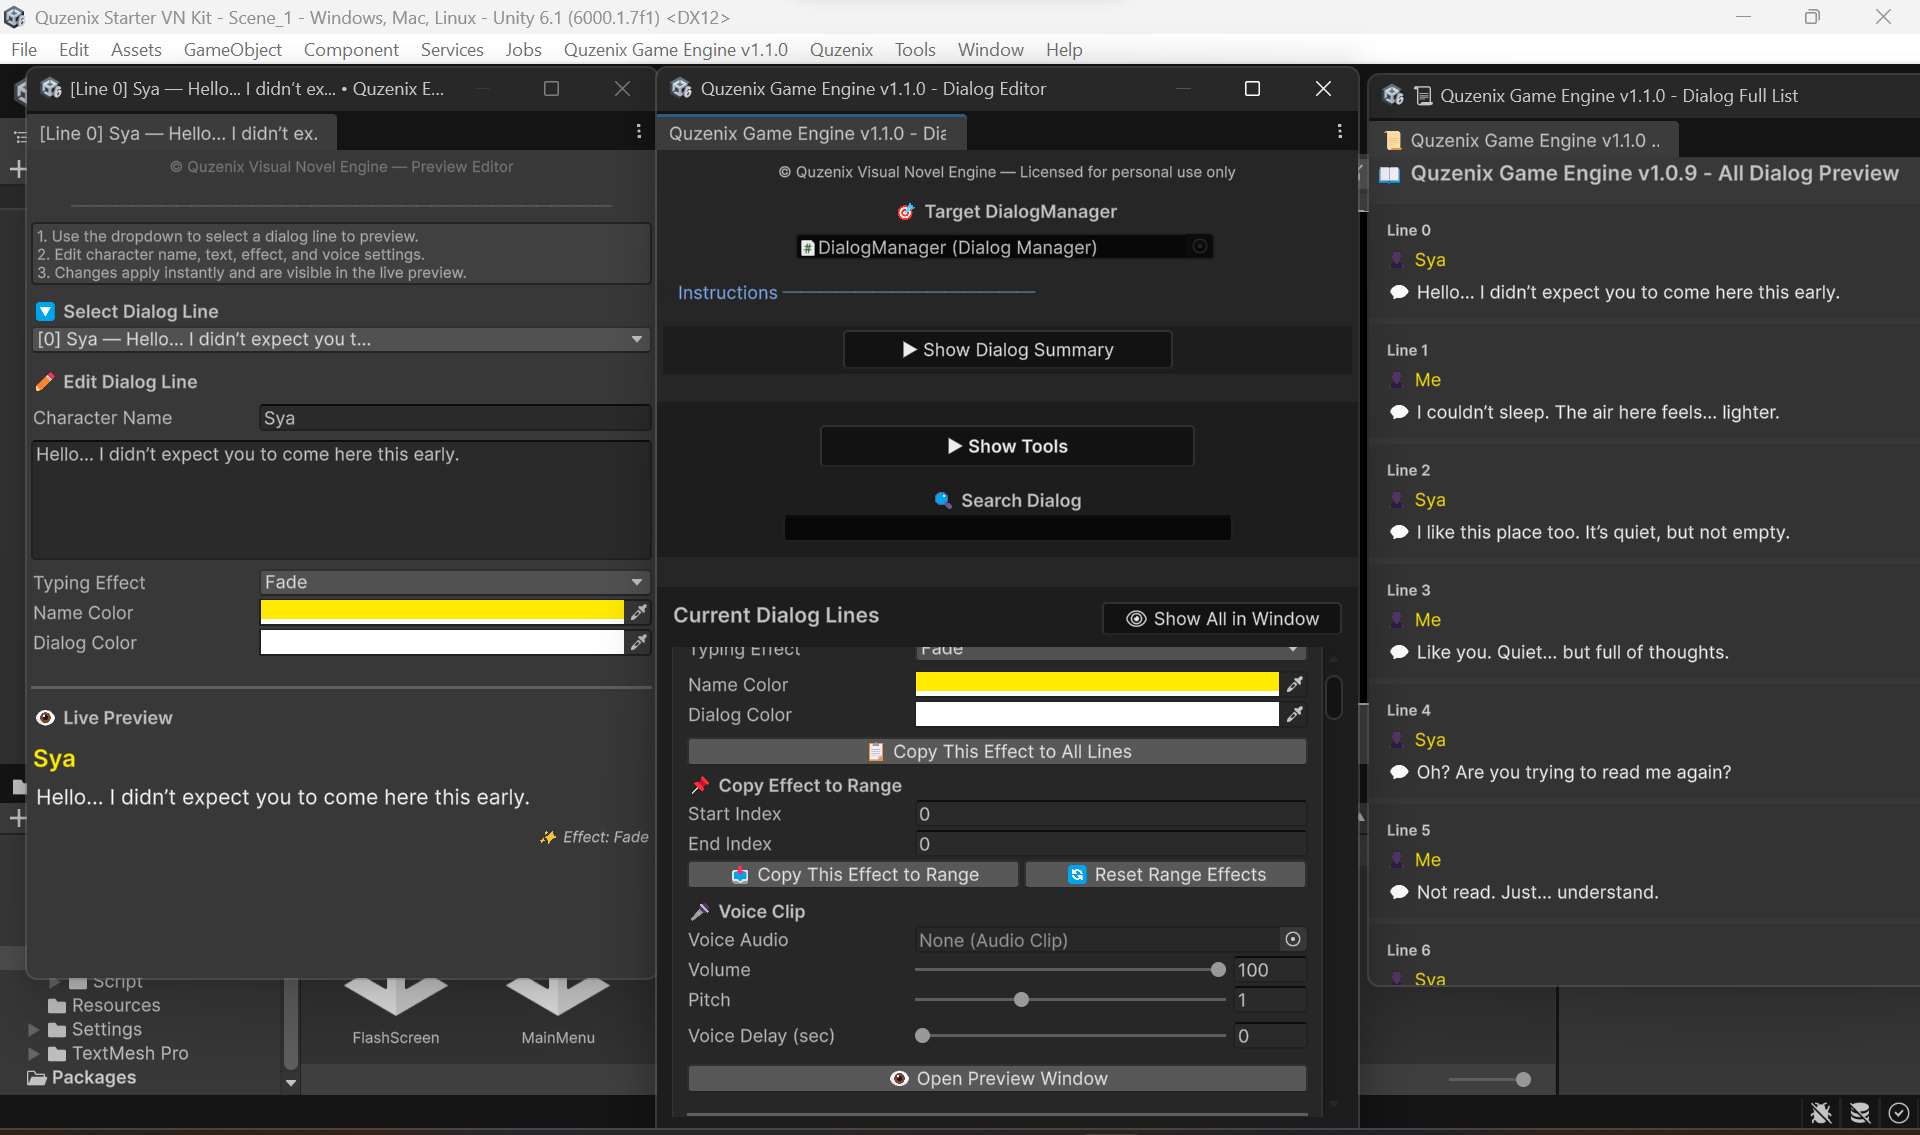Click the Dialog Editor vertical scrollbar

(x=1333, y=697)
